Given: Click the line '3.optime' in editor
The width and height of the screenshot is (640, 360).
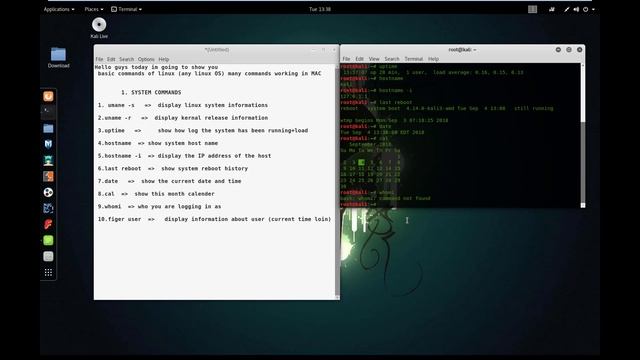Looking at the screenshot, I should (203, 131).
